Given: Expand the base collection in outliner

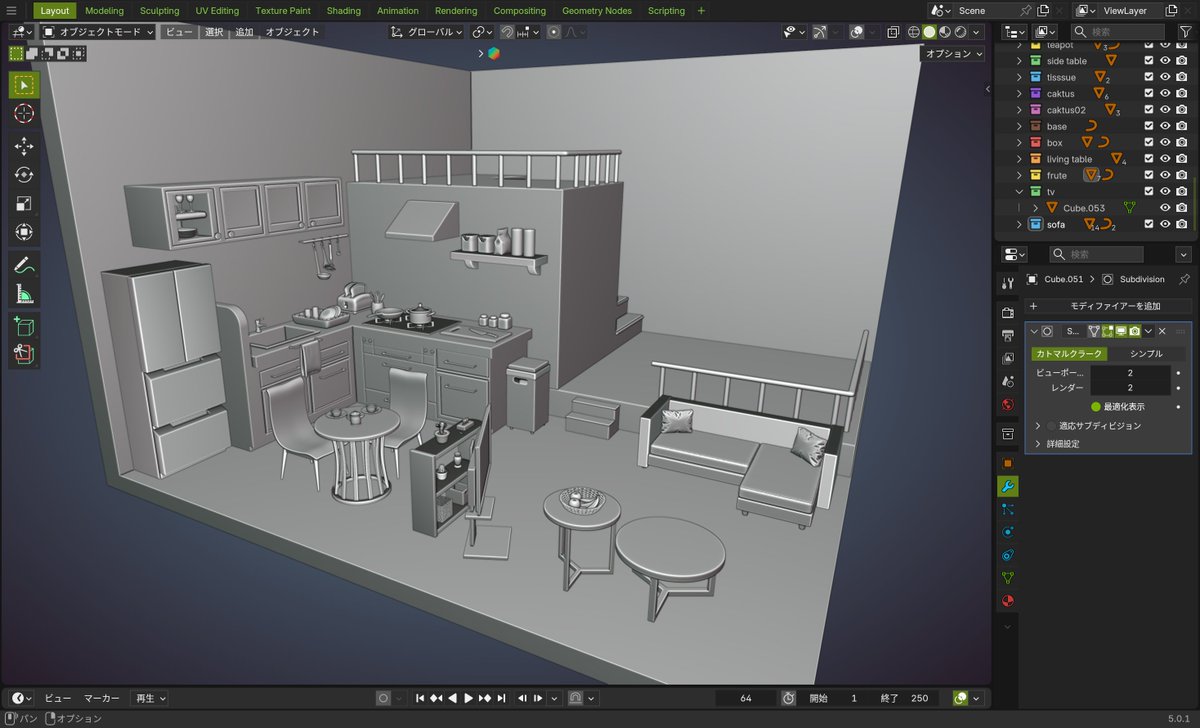Looking at the screenshot, I should pos(1019,127).
